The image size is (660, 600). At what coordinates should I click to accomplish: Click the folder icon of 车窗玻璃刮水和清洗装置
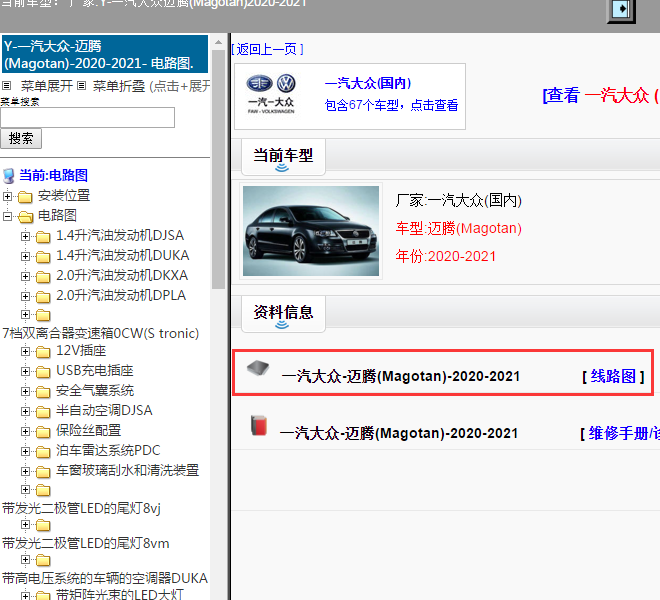click(43, 472)
